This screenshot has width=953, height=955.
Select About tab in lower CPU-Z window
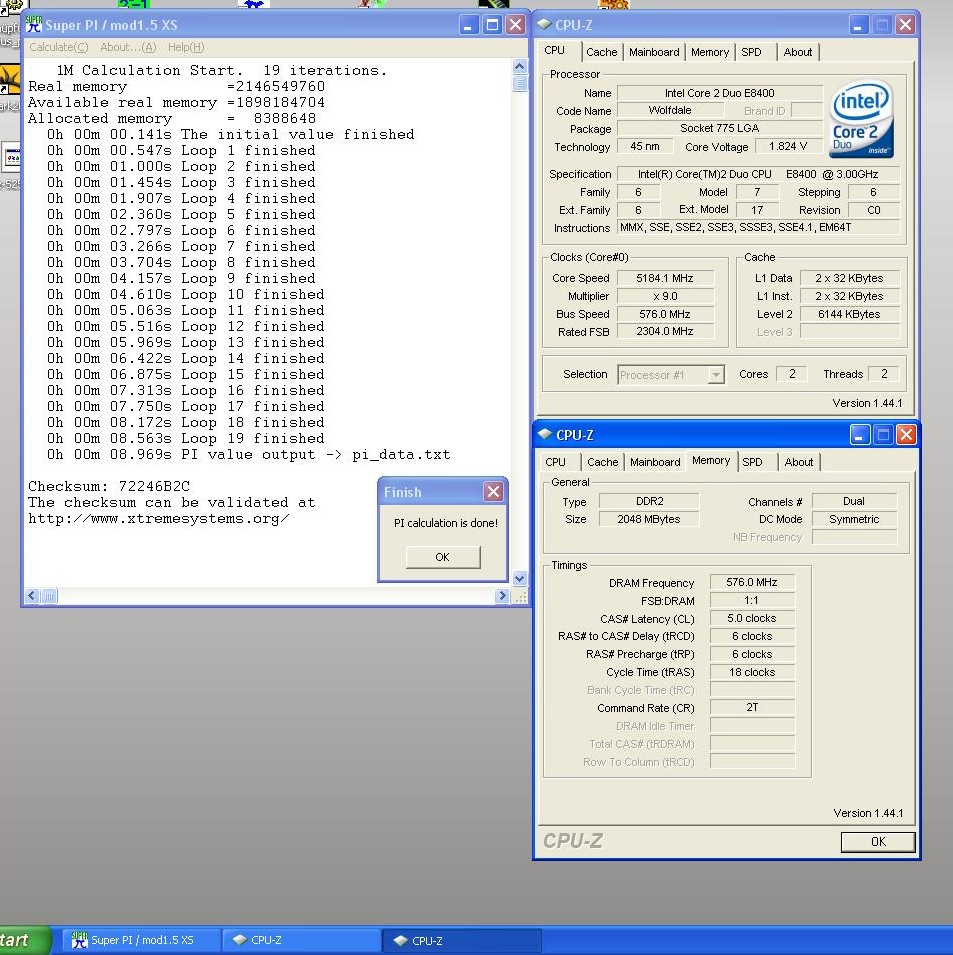click(799, 462)
